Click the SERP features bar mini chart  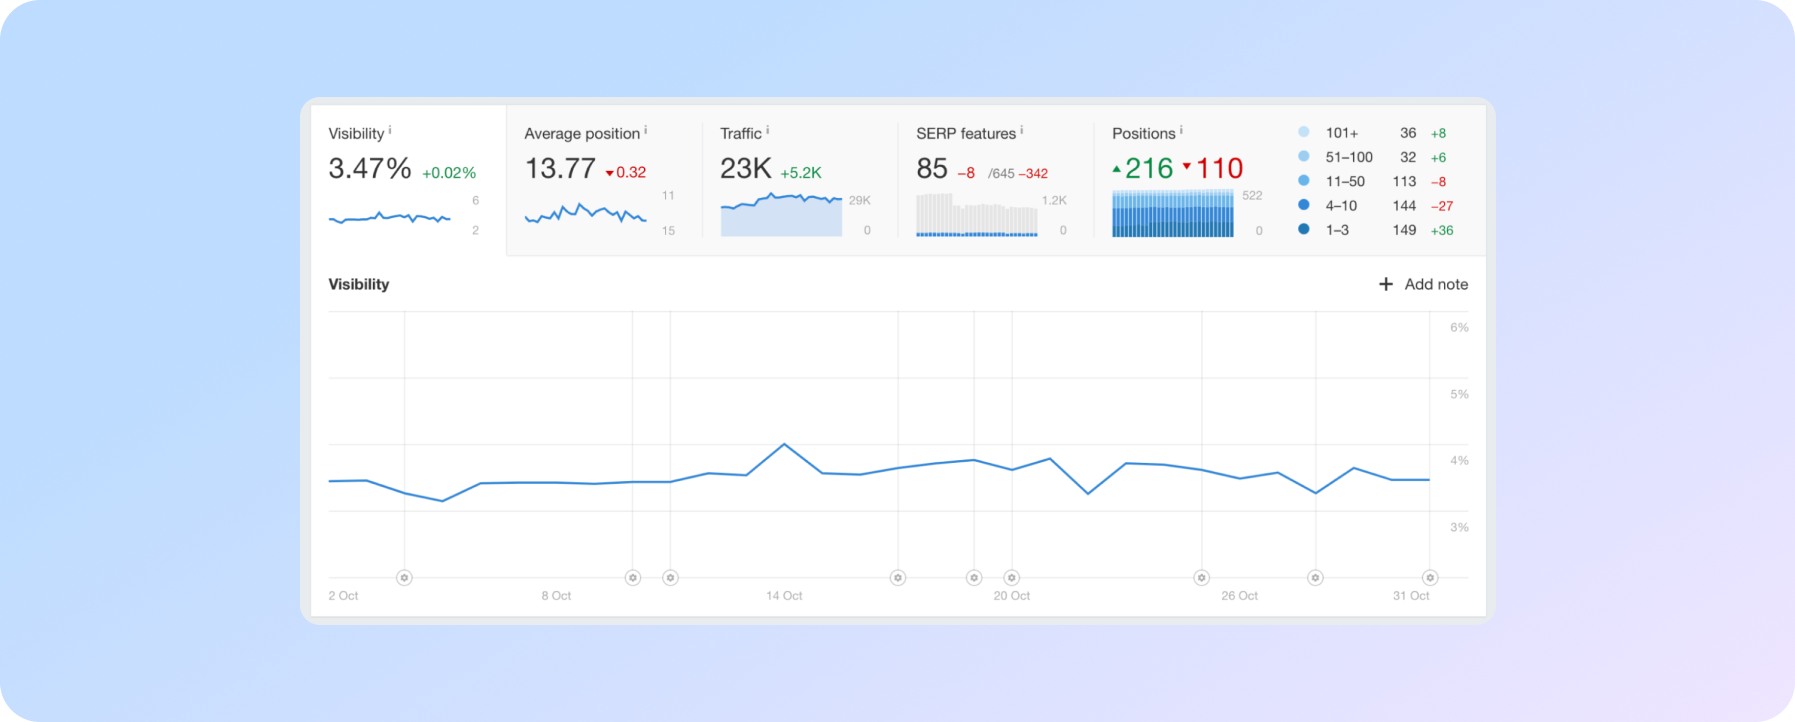pyautogui.click(x=977, y=215)
